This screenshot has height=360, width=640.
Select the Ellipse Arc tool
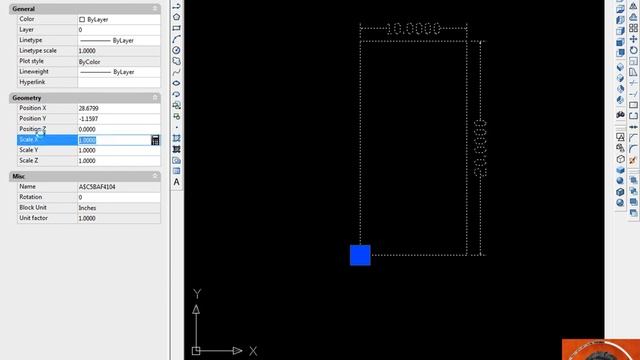176,94
